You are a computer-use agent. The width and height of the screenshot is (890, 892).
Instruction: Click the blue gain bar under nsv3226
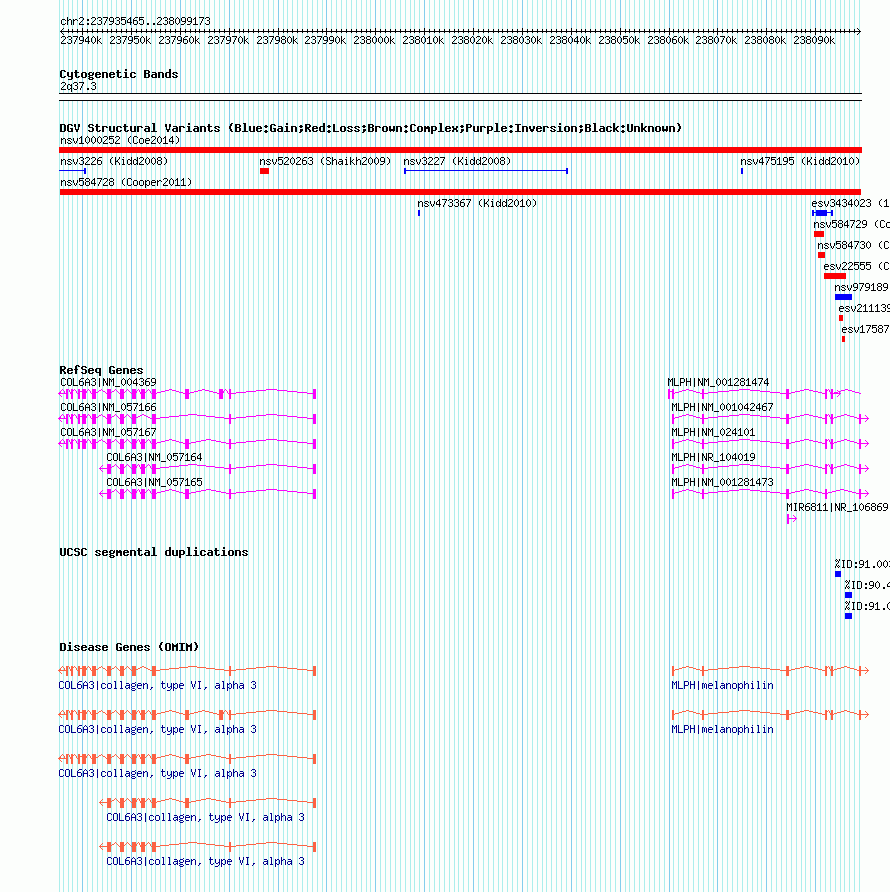tap(72, 171)
